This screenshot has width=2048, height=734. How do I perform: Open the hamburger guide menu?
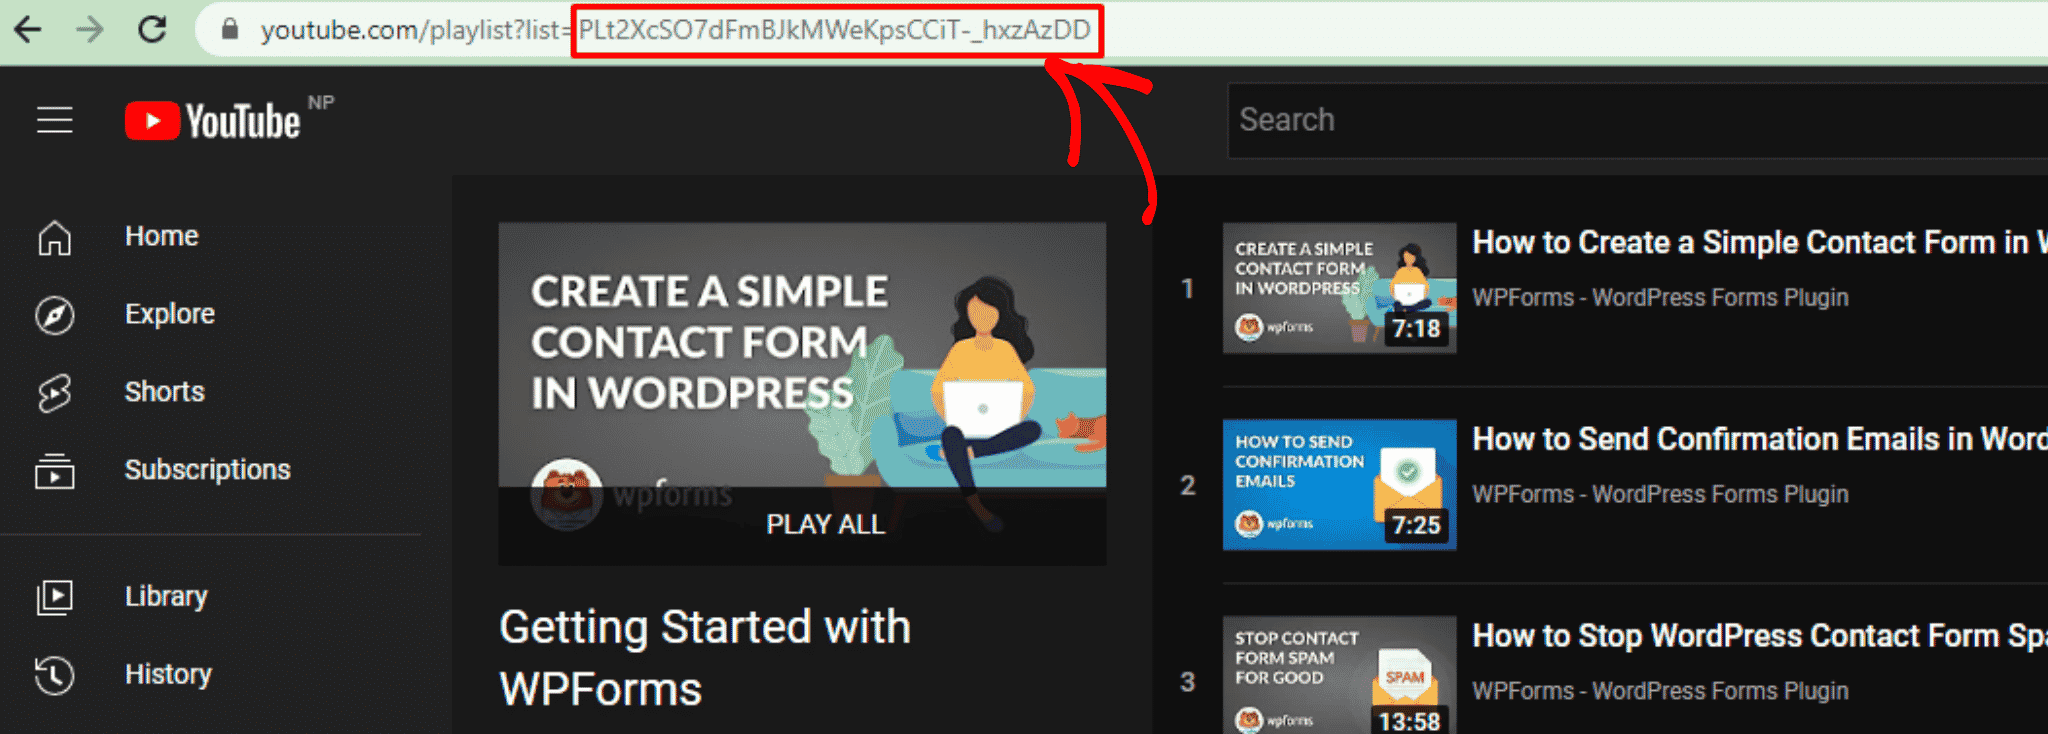pyautogui.click(x=55, y=120)
